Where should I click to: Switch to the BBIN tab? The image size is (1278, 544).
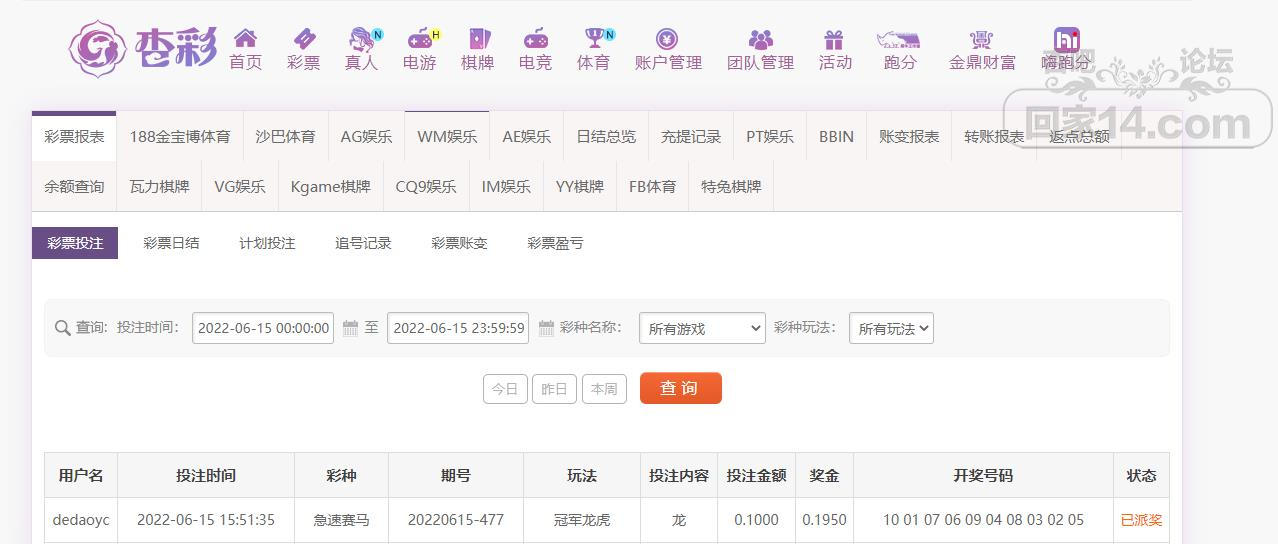(836, 136)
